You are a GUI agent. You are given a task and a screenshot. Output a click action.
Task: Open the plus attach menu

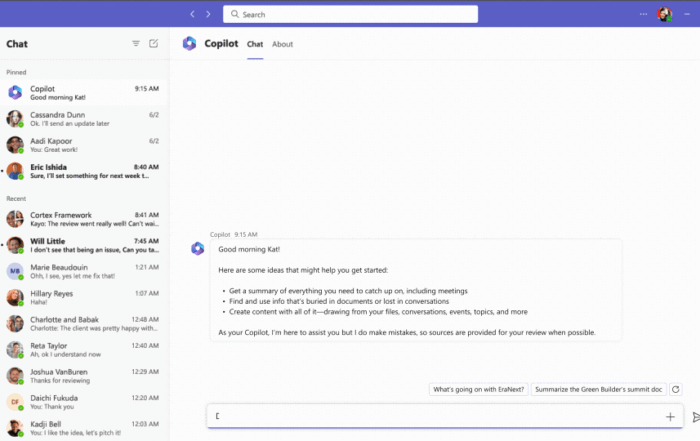click(x=670, y=416)
